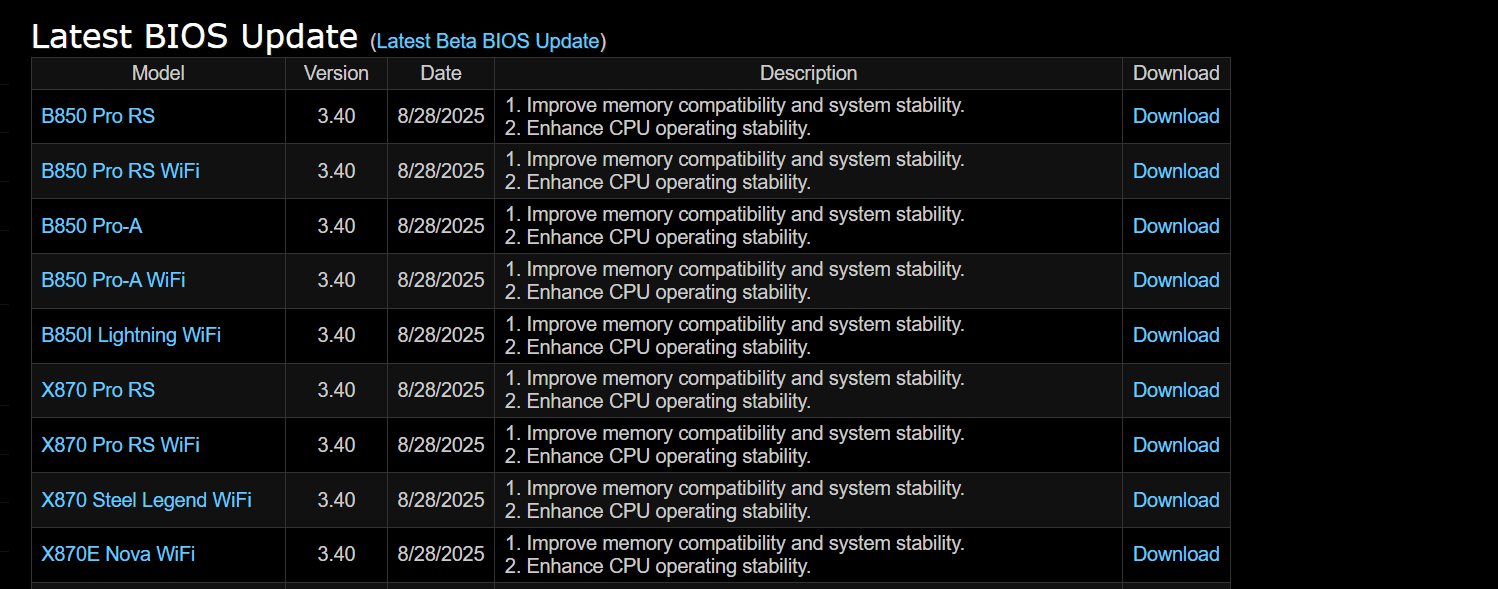
Task: Download the B850 Pro-A BIOS update
Action: pyautogui.click(x=1176, y=226)
